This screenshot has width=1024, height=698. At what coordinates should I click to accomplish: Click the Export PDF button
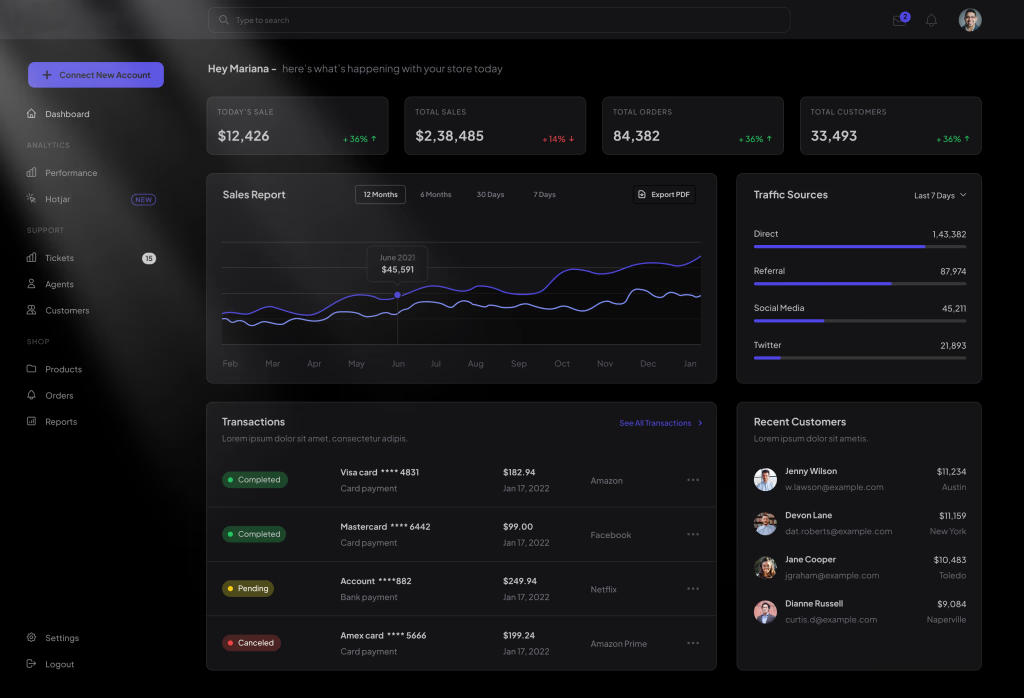coord(664,194)
